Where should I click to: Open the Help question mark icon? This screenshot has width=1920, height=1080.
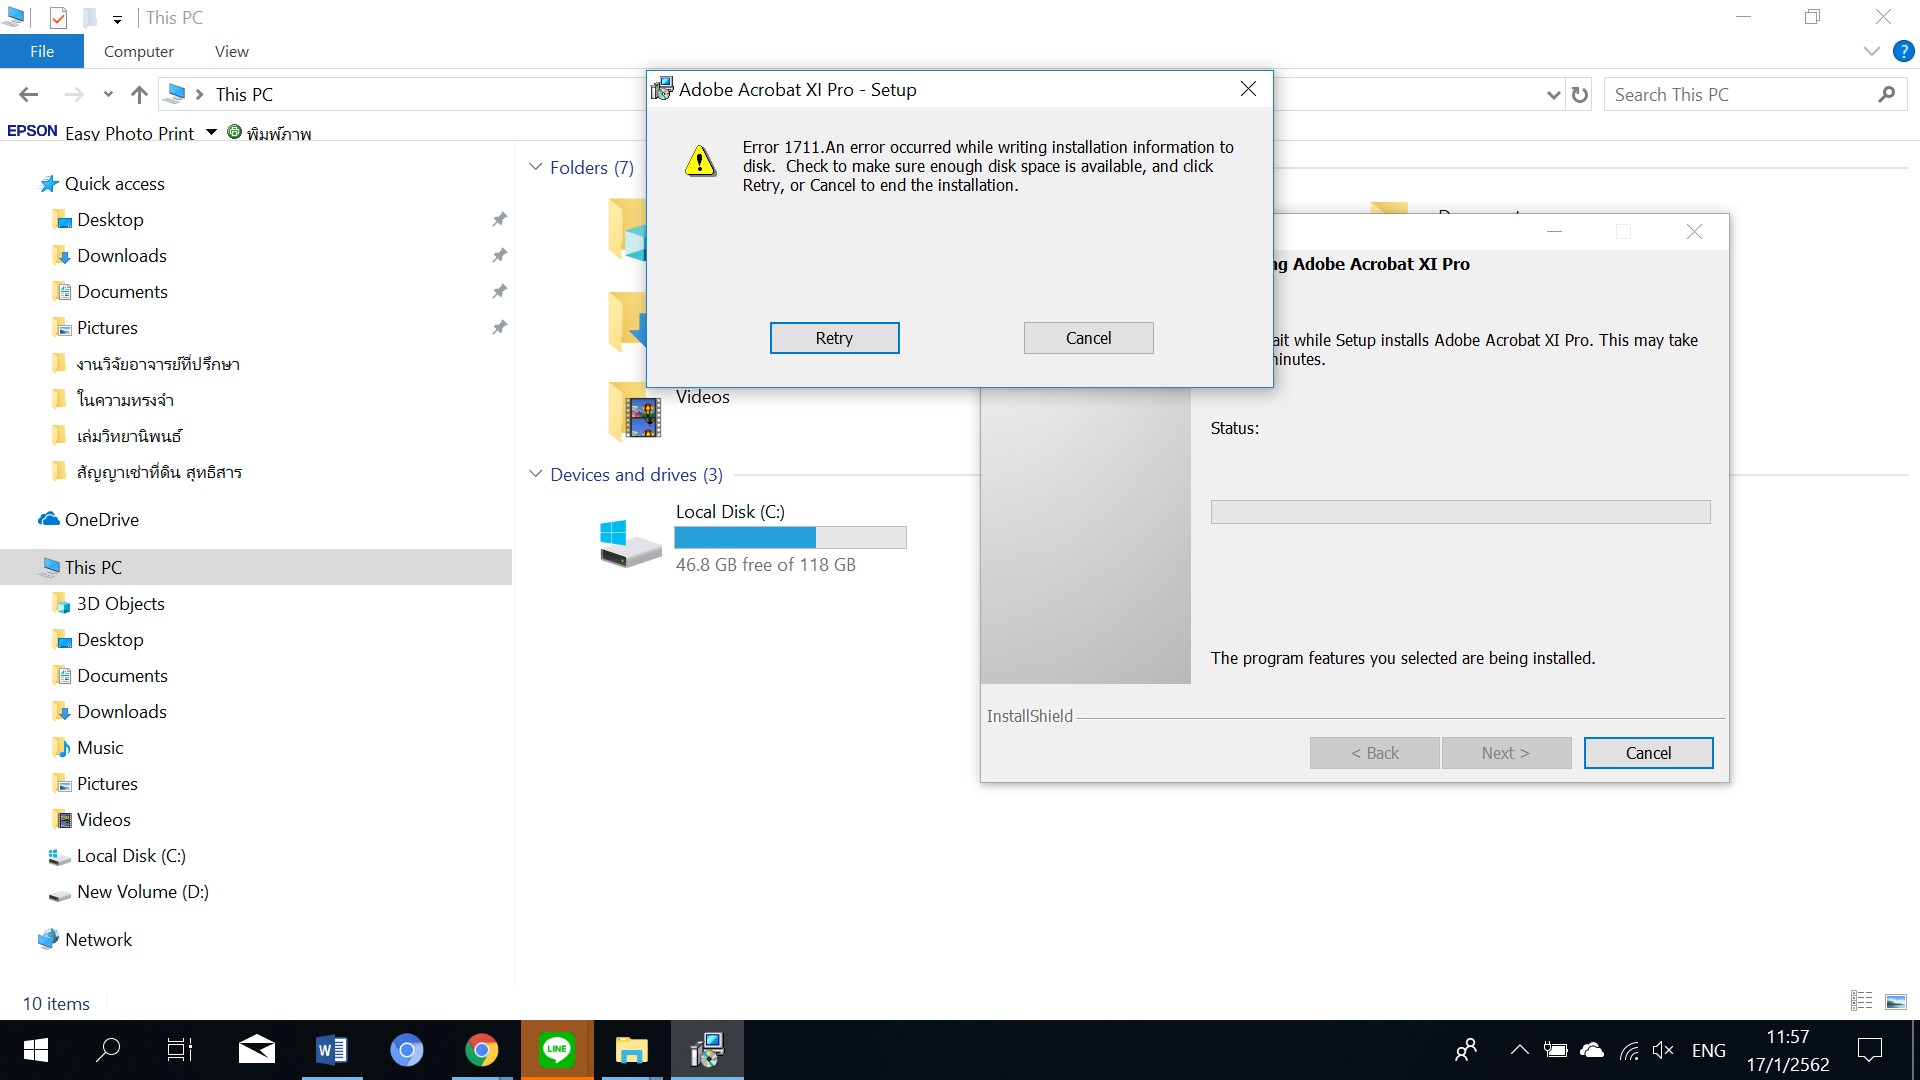click(x=1903, y=51)
